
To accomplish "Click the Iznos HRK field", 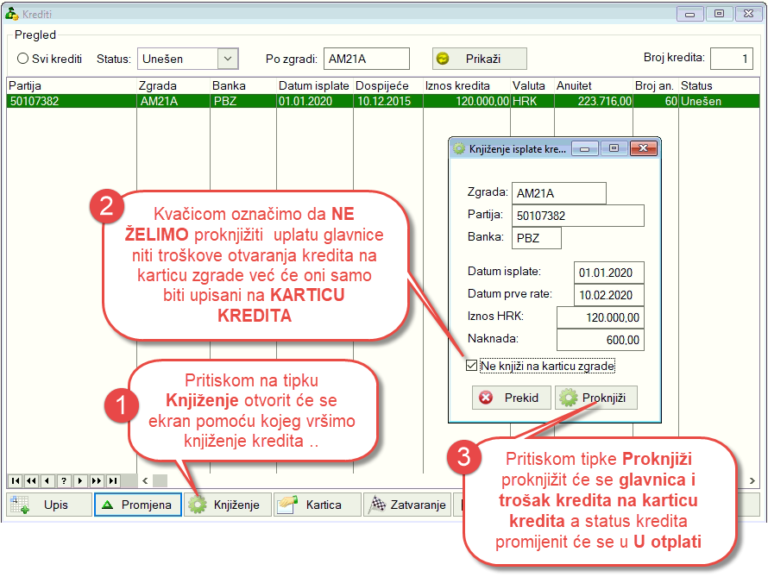I will pyautogui.click(x=600, y=317).
